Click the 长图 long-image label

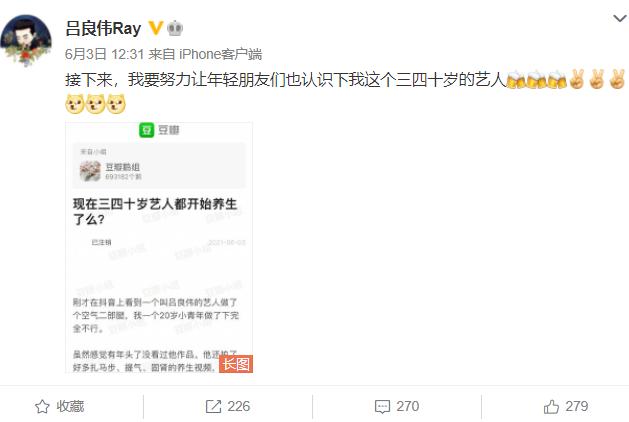236,364
